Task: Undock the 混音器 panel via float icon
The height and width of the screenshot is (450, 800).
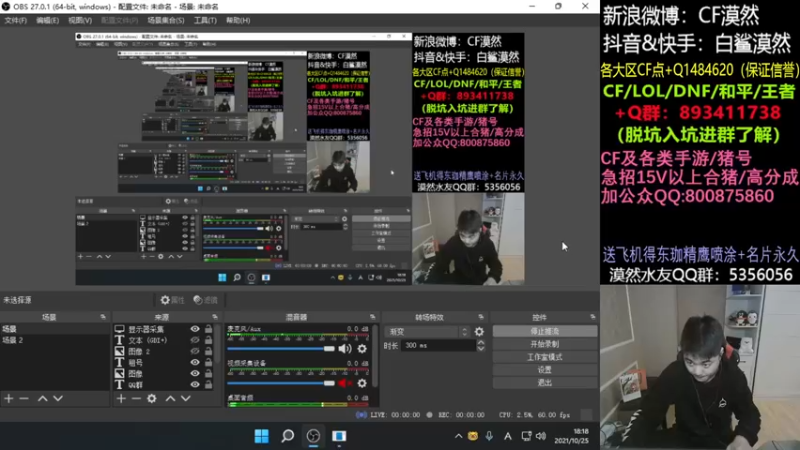Action: [372, 317]
